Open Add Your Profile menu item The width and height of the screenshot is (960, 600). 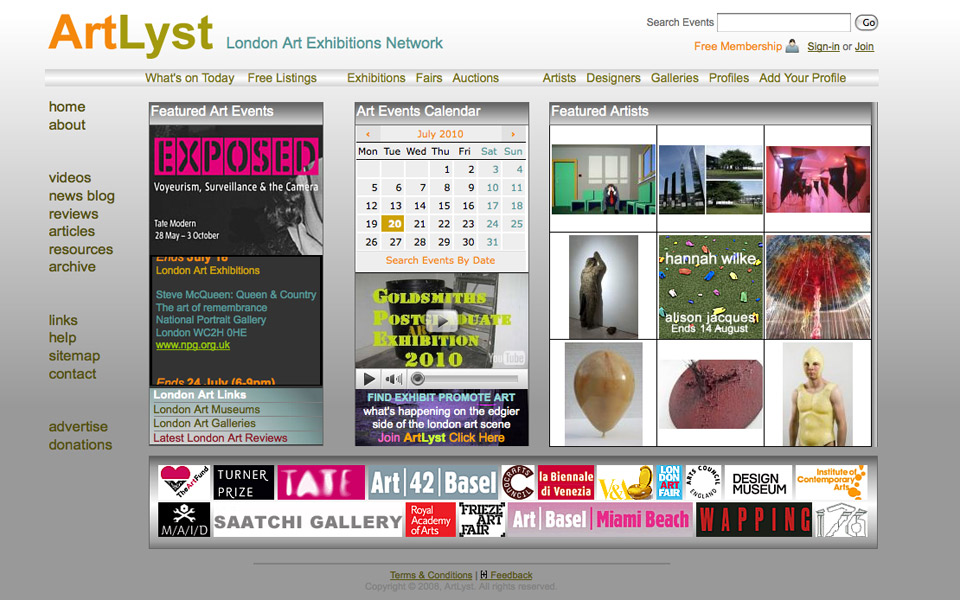[x=803, y=78]
